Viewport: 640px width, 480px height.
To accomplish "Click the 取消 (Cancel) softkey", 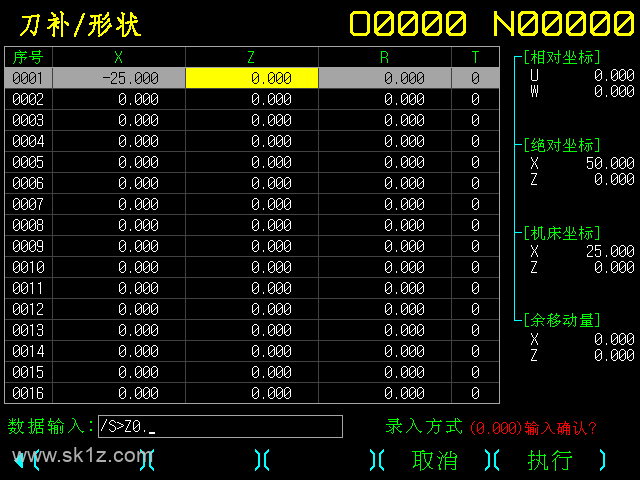I will click(x=434, y=460).
